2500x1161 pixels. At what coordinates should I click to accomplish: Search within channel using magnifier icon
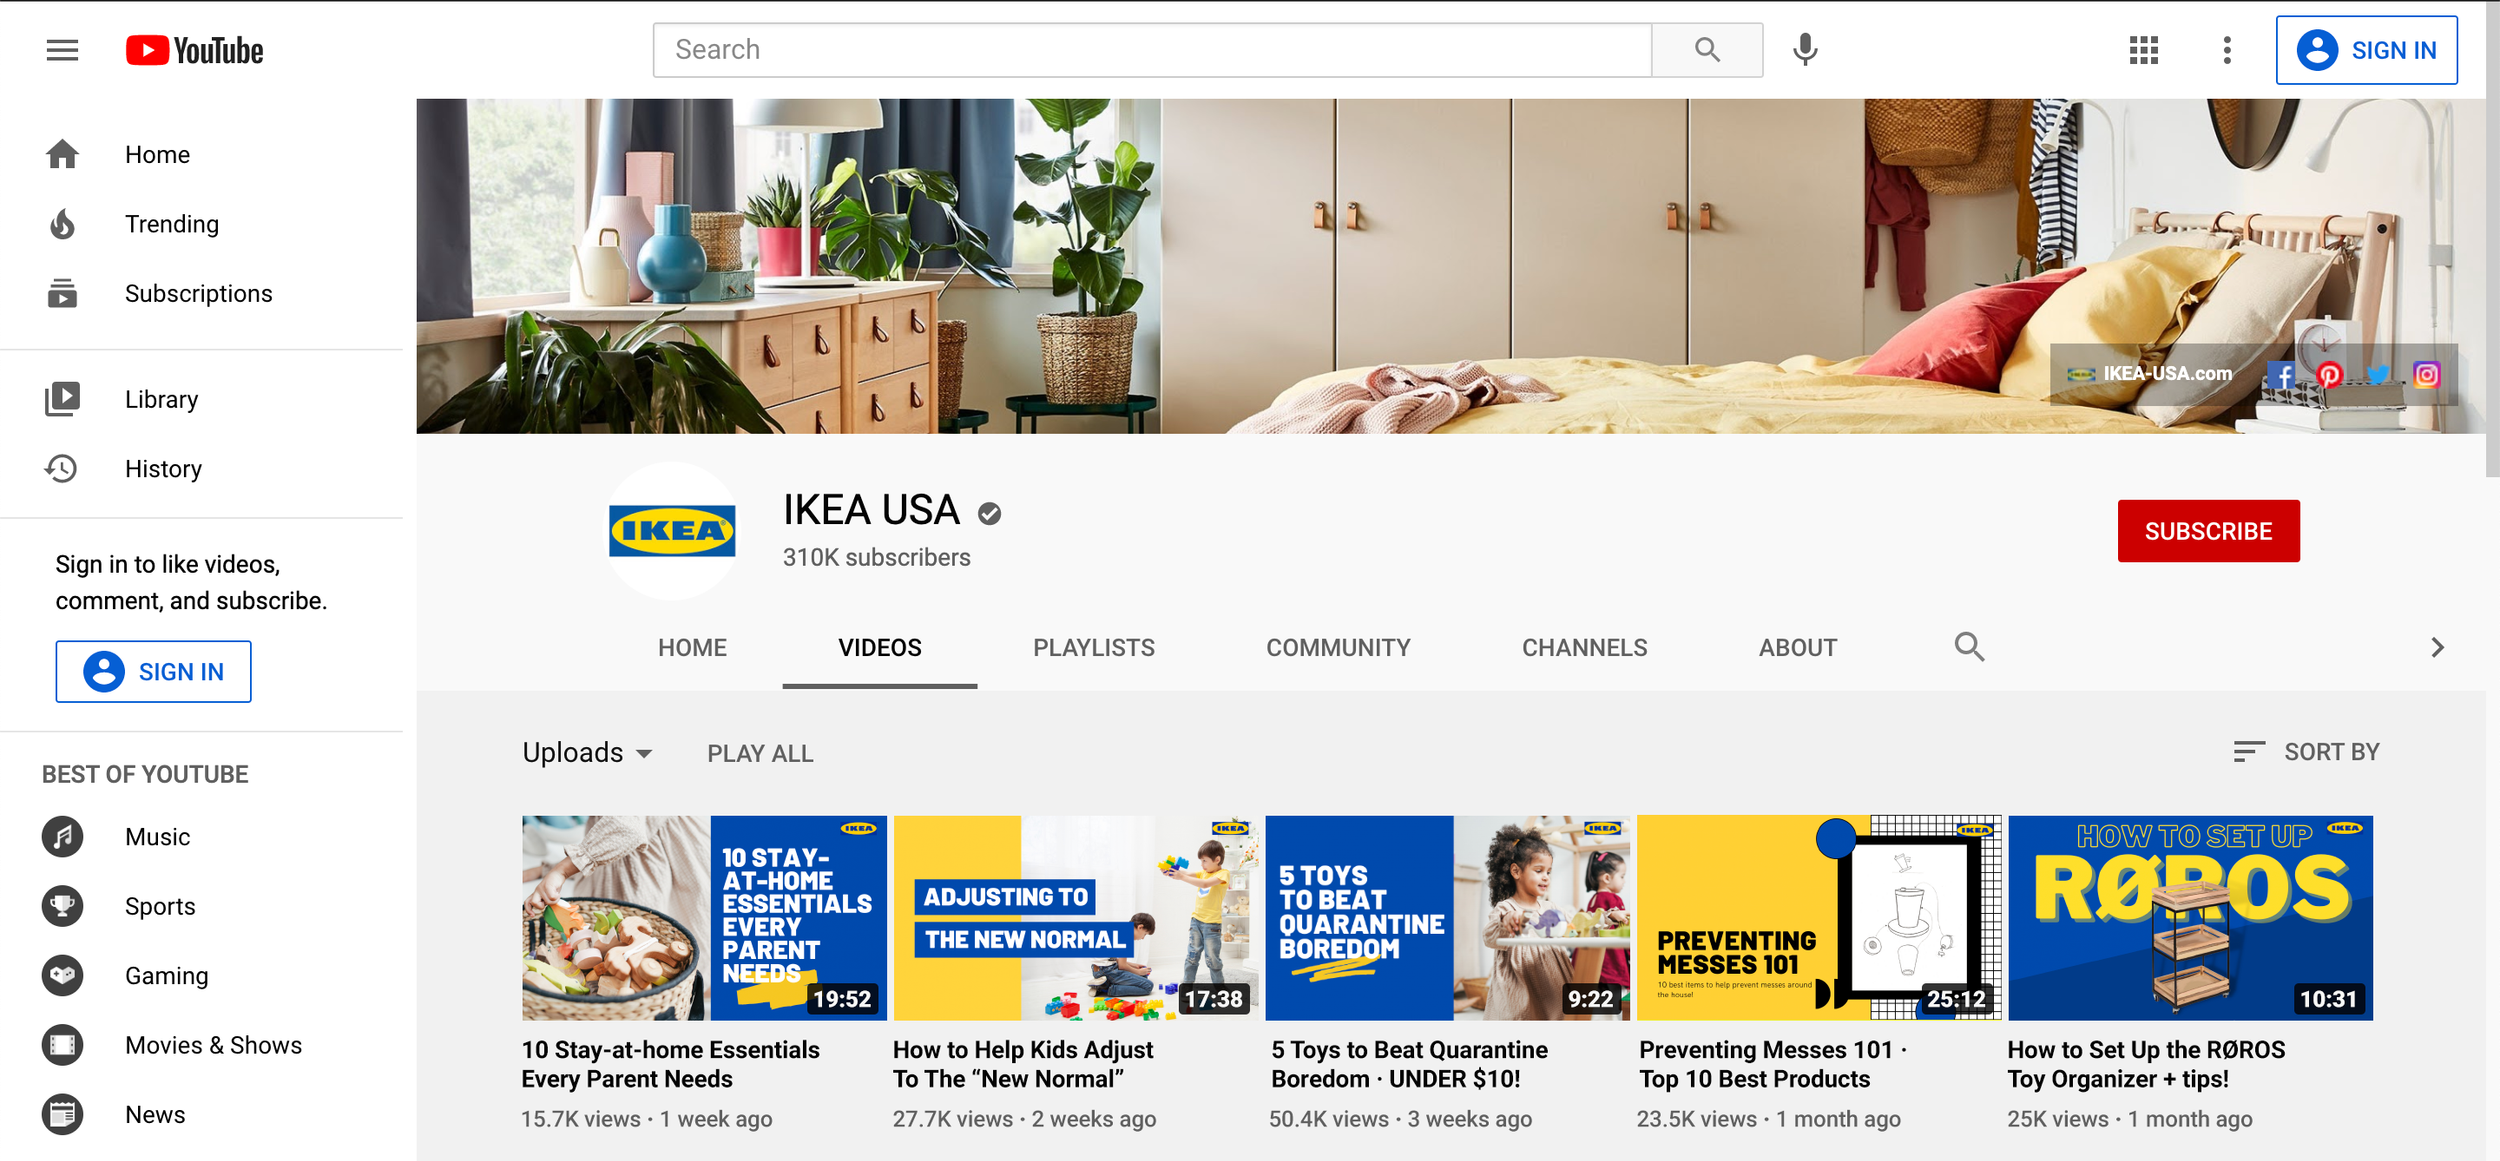(x=1969, y=647)
